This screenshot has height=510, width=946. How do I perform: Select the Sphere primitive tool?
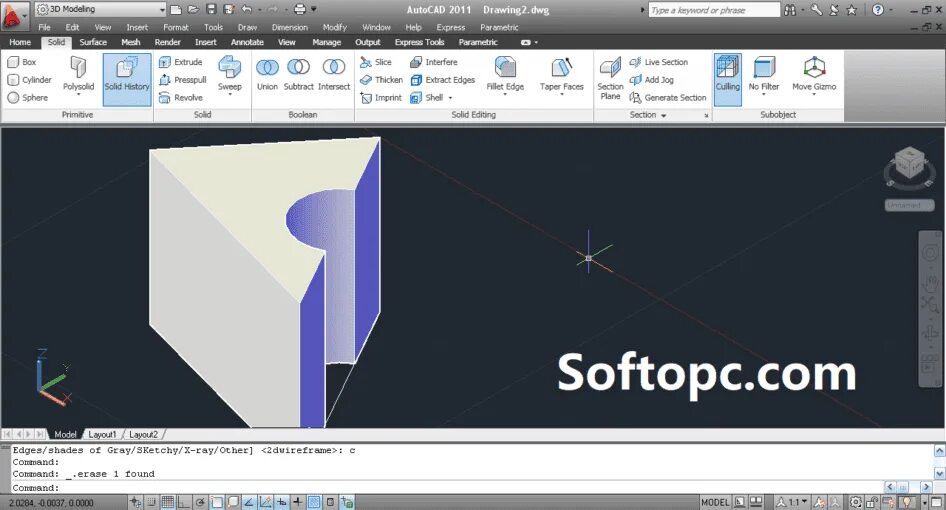[x=28, y=97]
